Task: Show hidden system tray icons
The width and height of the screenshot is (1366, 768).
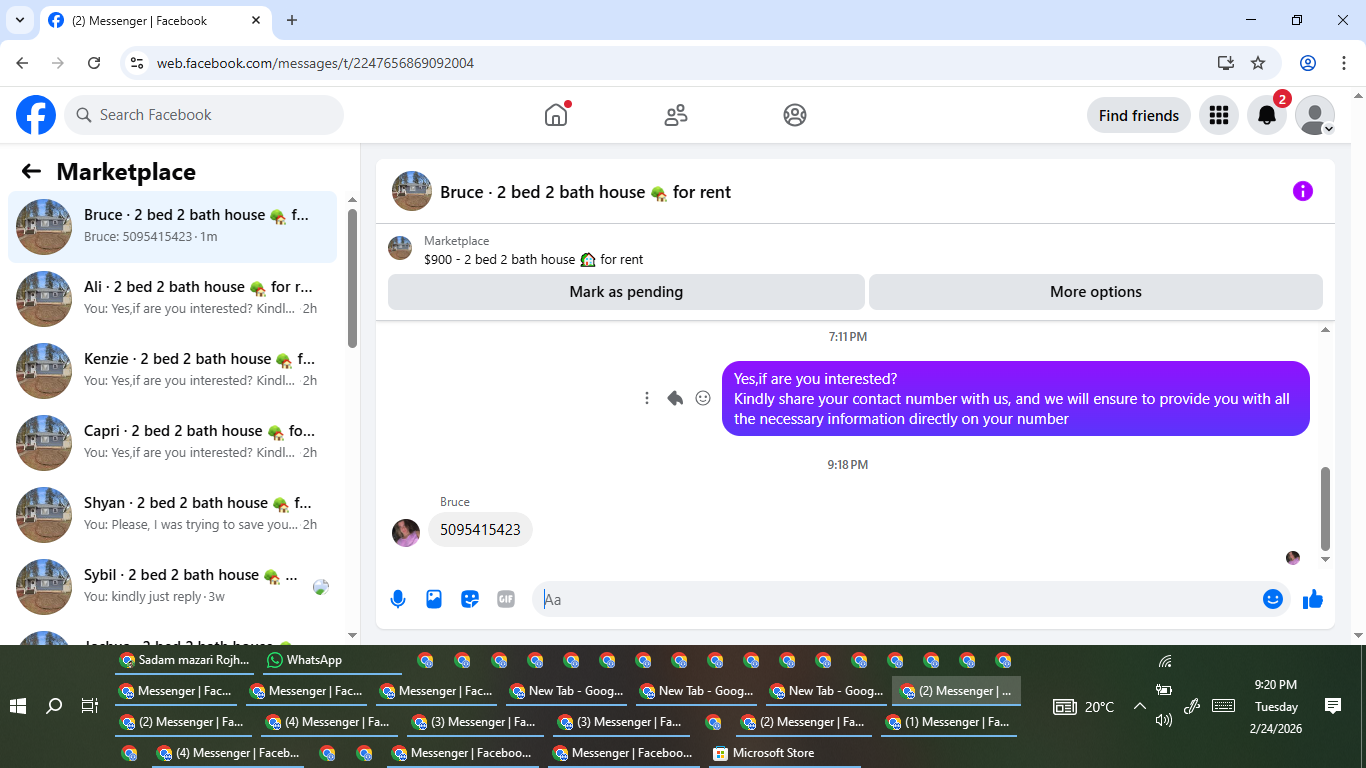Action: click(1139, 706)
